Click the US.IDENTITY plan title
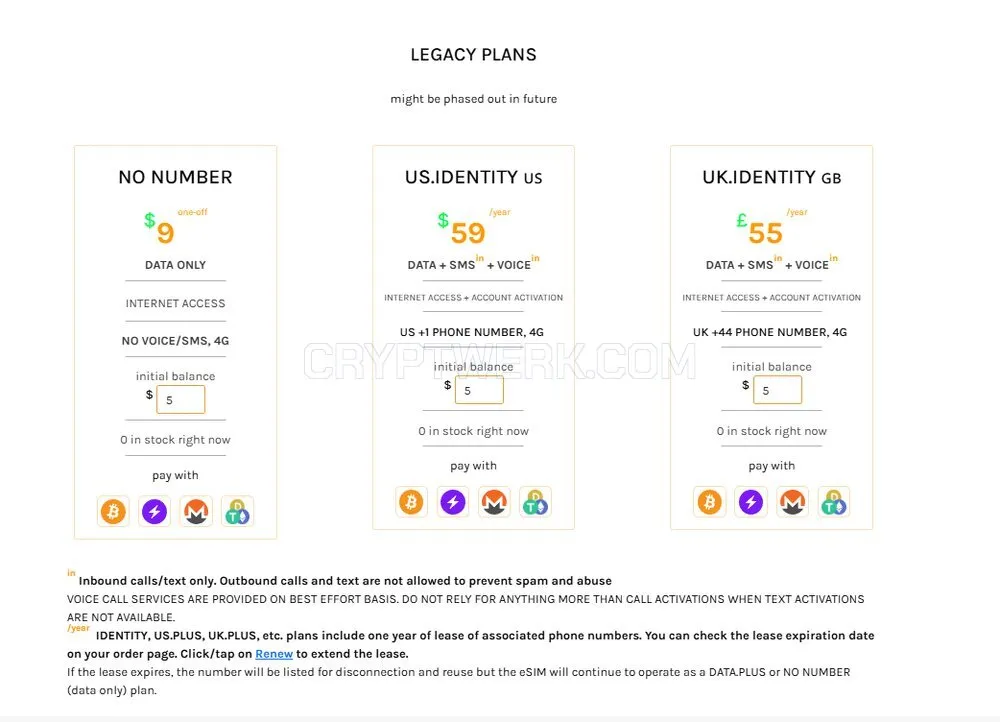1000x722 pixels. (473, 177)
